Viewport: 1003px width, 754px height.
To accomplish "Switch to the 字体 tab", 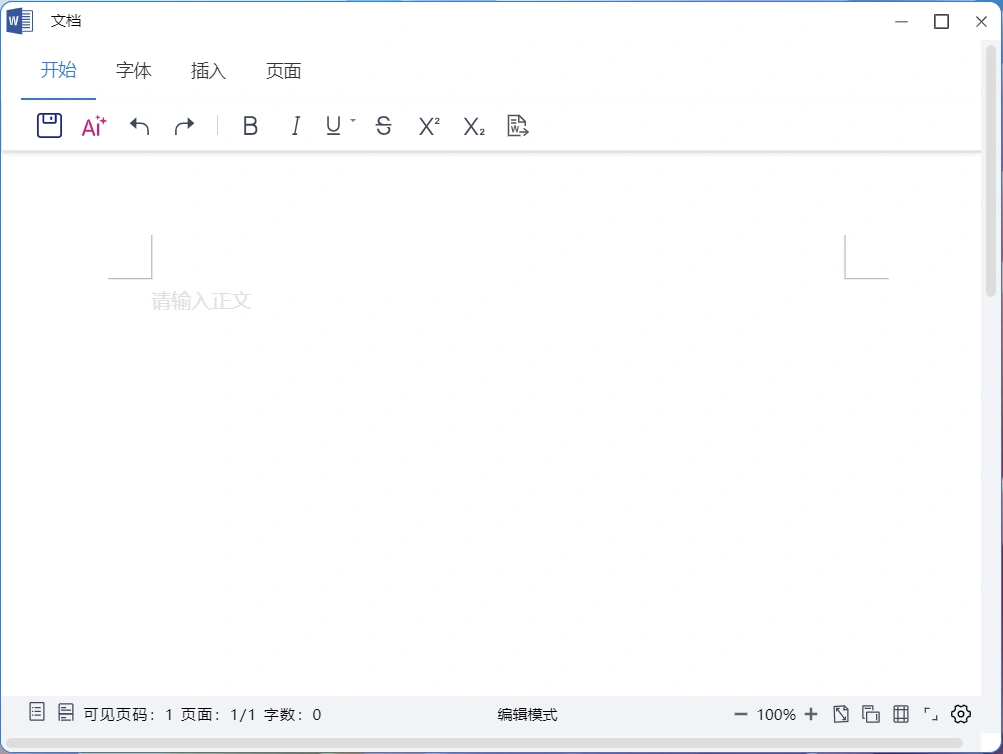I will 134,71.
